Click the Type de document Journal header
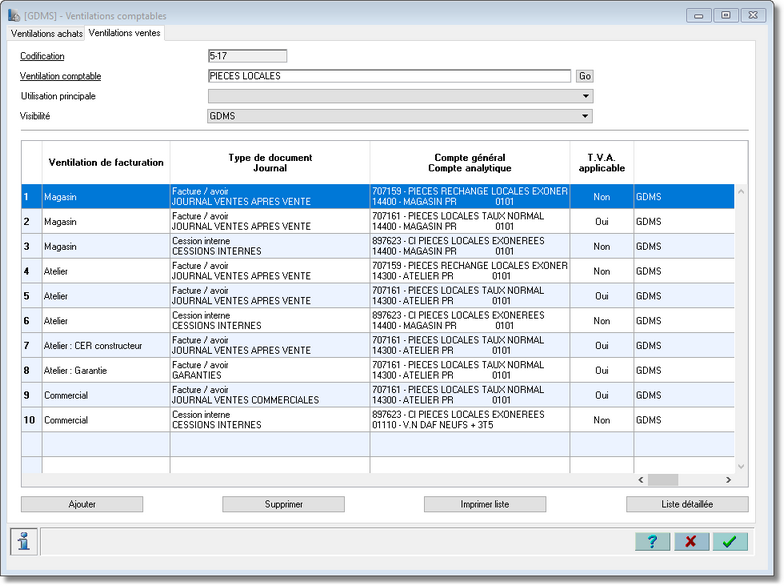Image resolution: width=784 pixels, height=586 pixels. (270, 162)
